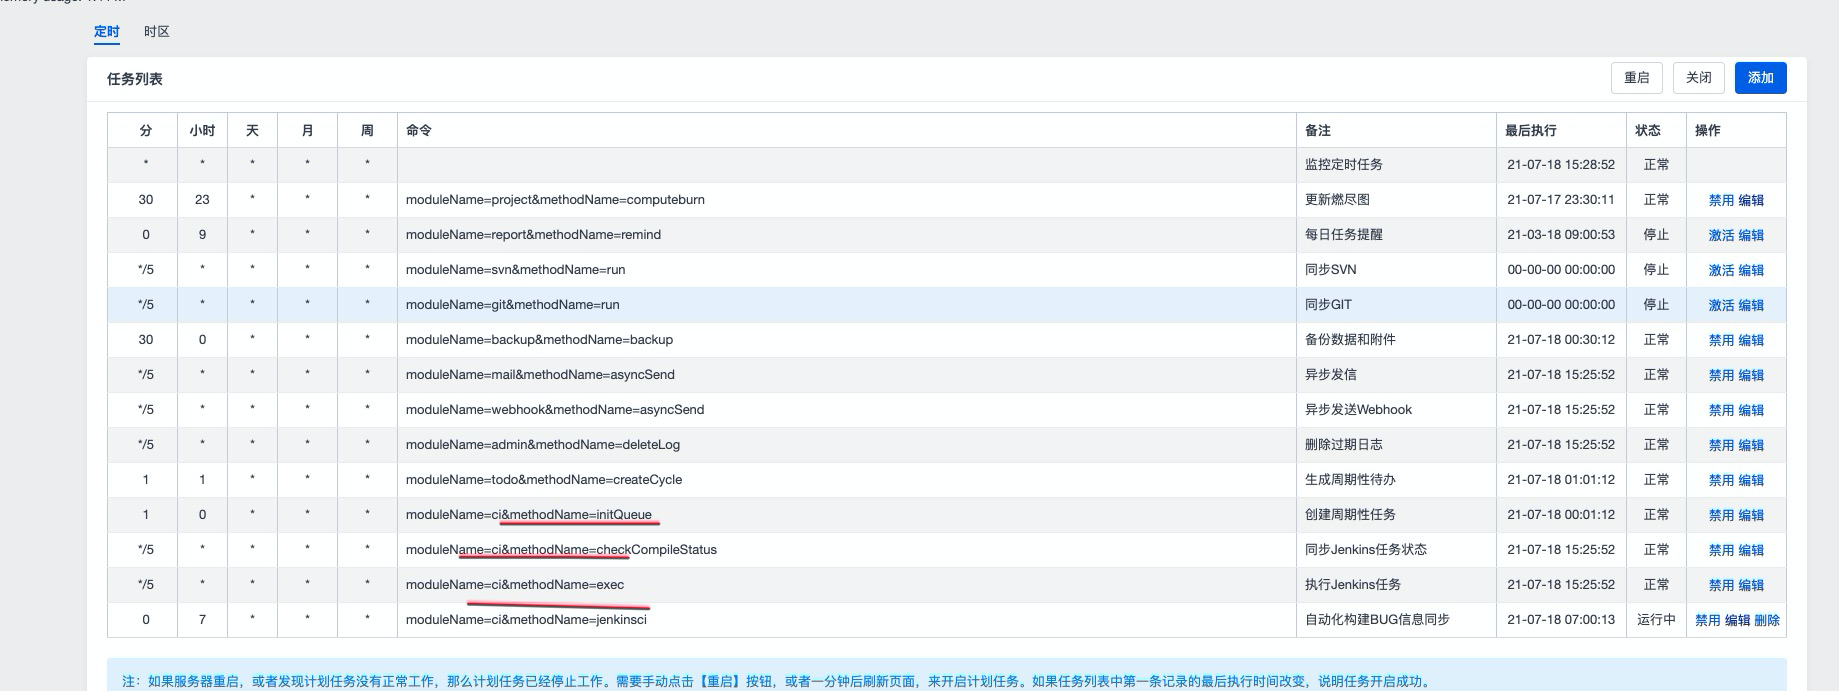The width and height of the screenshot is (1839, 691).
Task: Open the 时区 tab
Action: point(157,31)
